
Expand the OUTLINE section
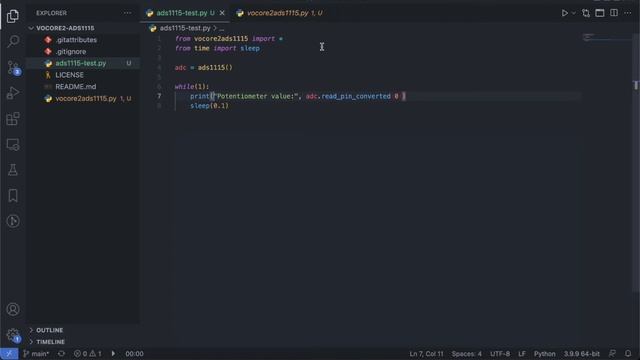49,330
